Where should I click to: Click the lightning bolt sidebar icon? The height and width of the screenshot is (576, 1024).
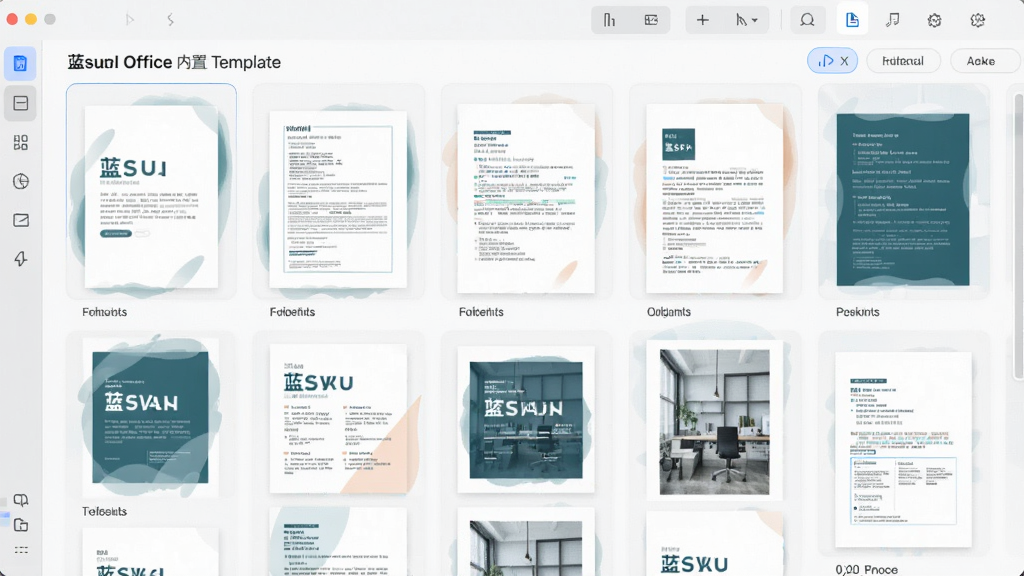[20, 259]
